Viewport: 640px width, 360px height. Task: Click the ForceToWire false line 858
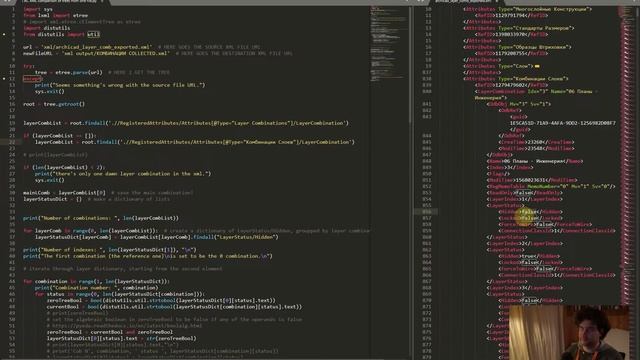point(545,224)
